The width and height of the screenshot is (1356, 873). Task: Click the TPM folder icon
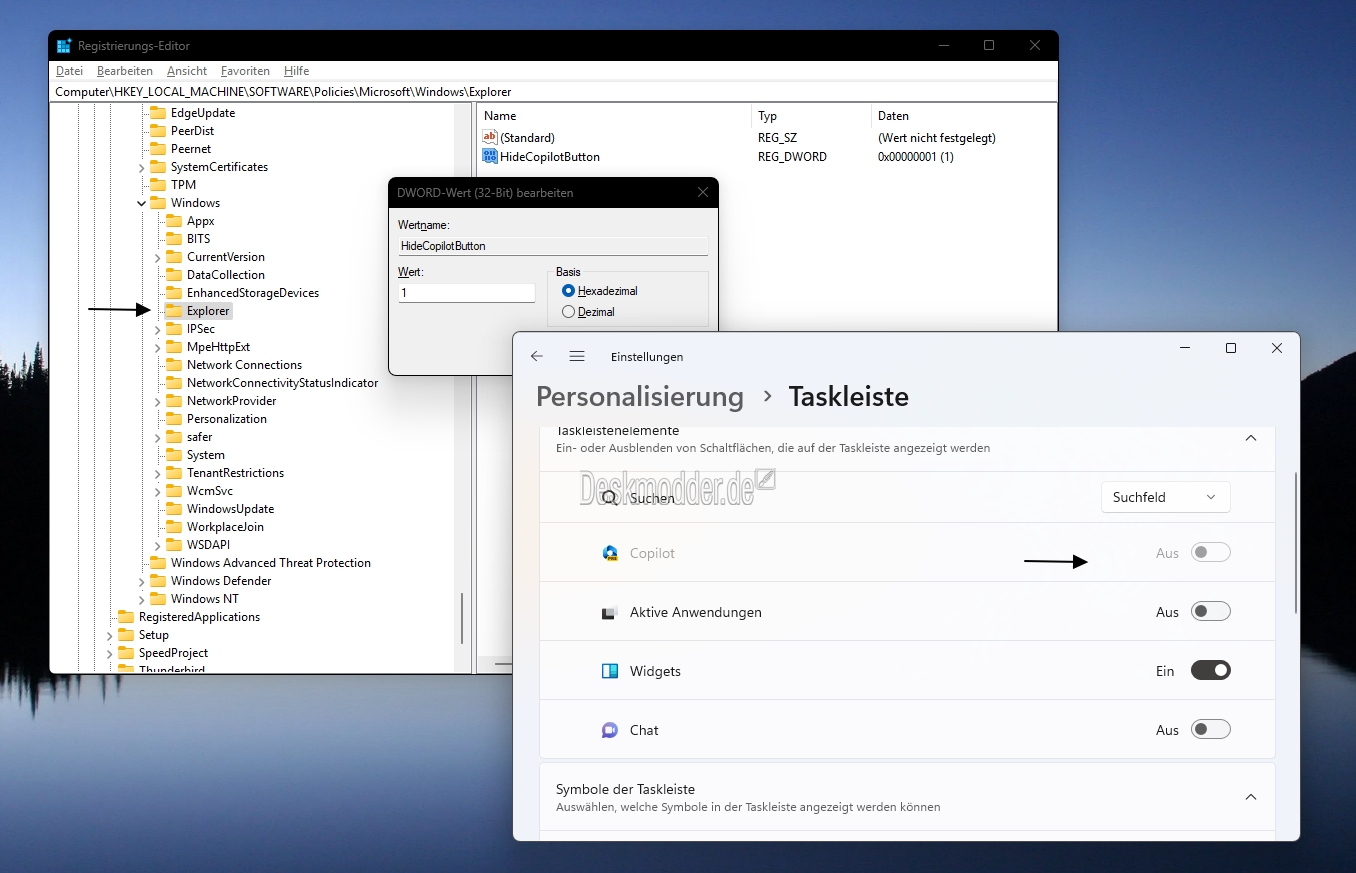(x=158, y=185)
